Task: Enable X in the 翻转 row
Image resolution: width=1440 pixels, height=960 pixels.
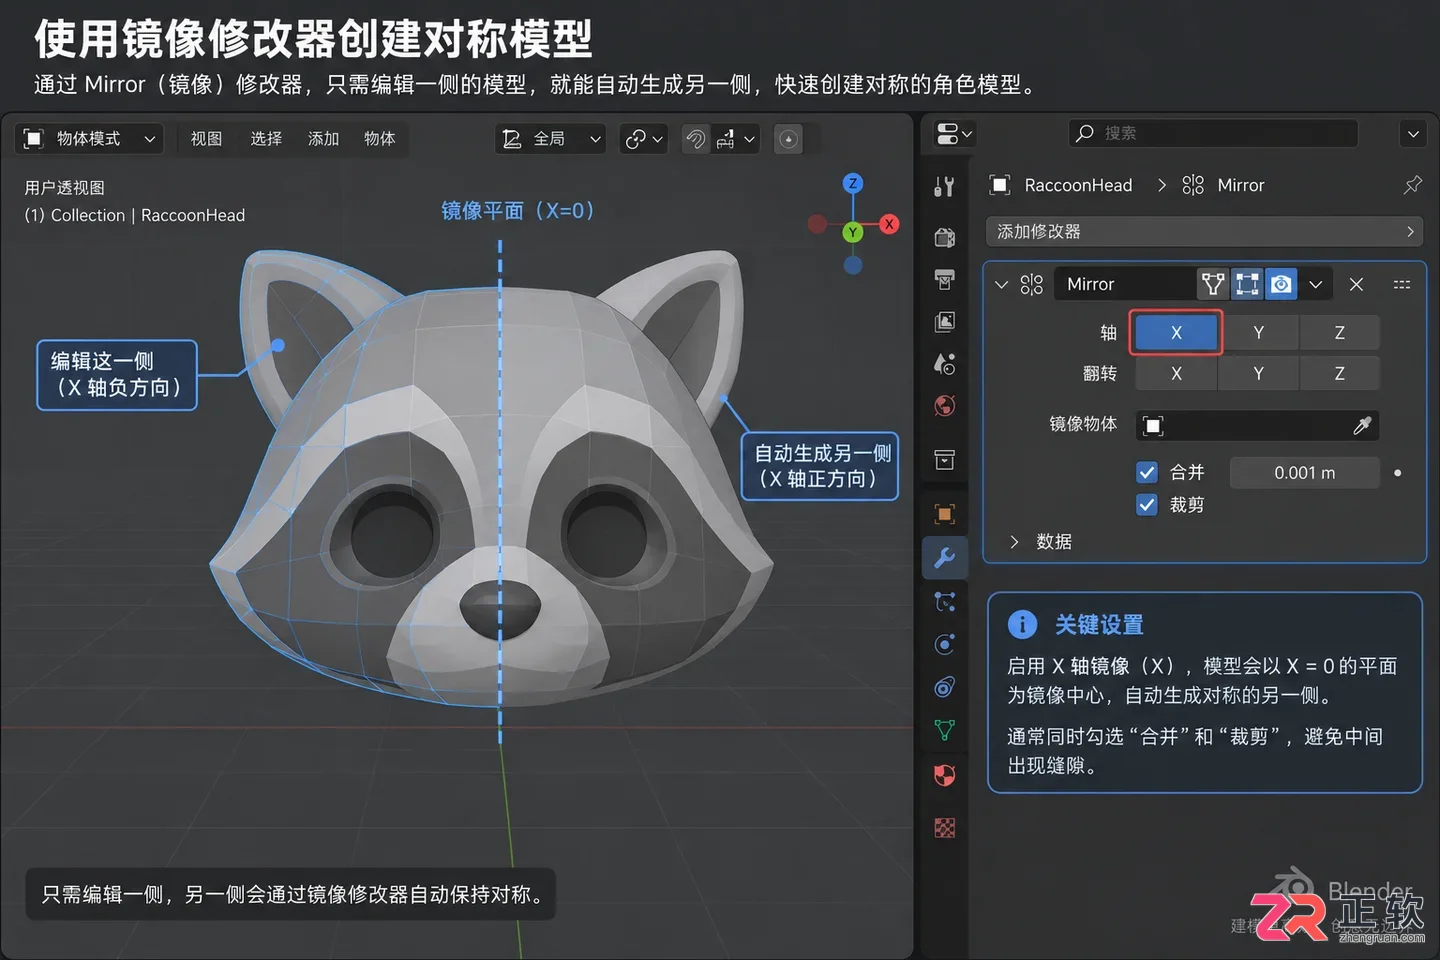Action: click(1176, 374)
